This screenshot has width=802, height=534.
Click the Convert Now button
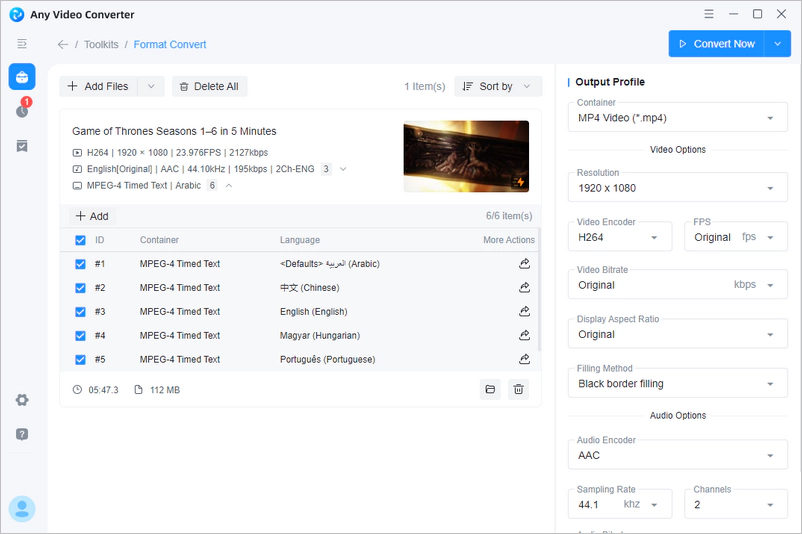pos(717,44)
